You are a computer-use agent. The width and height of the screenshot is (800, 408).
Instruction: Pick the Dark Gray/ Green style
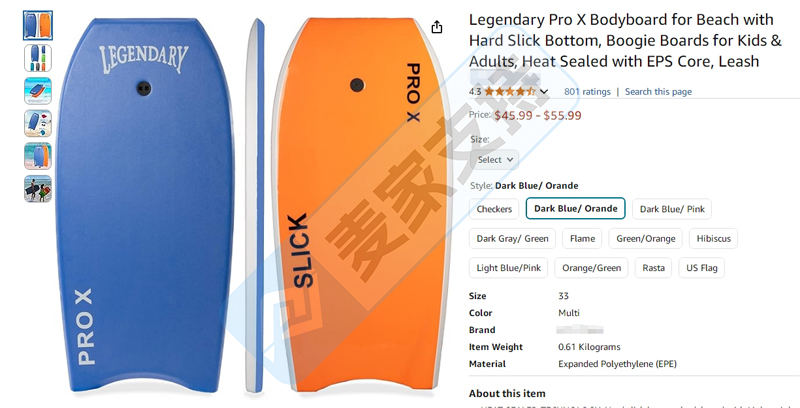click(512, 238)
